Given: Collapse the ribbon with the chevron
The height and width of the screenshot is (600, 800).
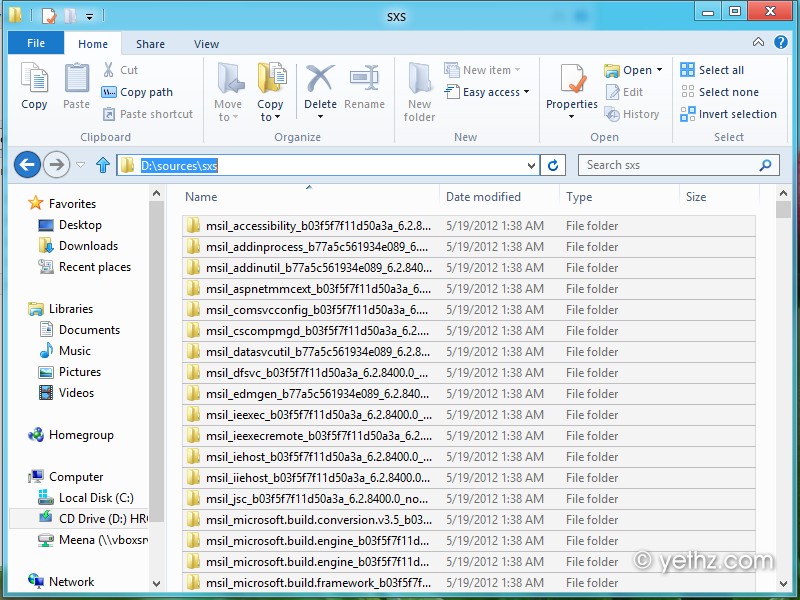Looking at the screenshot, I should pyautogui.click(x=758, y=42).
